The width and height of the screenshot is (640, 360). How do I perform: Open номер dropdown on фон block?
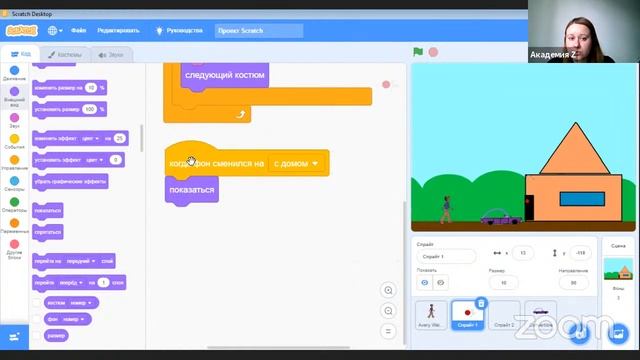tap(73, 319)
